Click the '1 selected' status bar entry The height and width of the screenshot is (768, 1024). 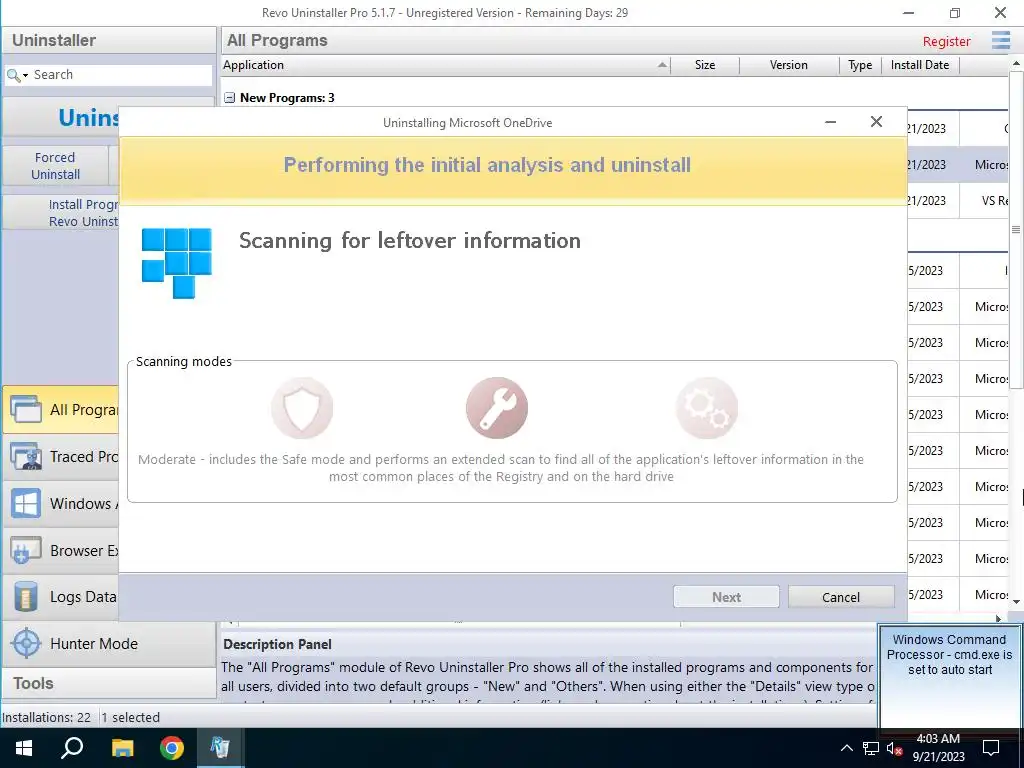click(x=131, y=717)
